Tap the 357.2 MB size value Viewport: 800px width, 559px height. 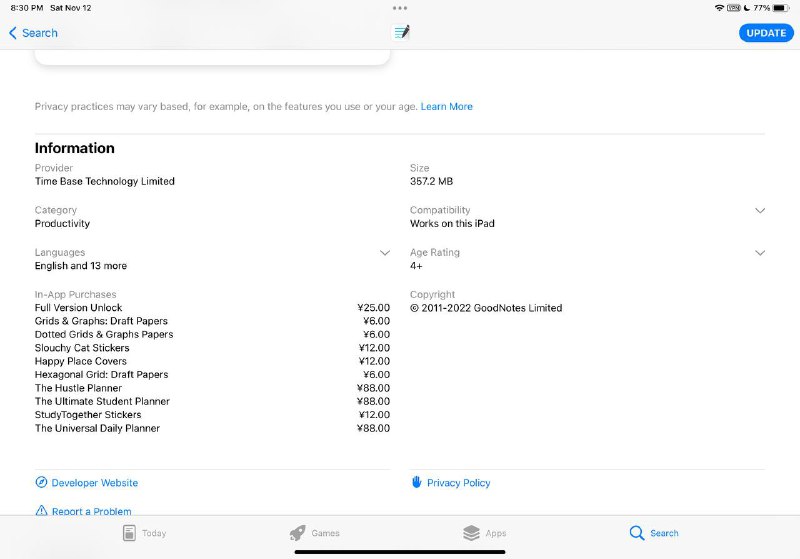[431, 181]
